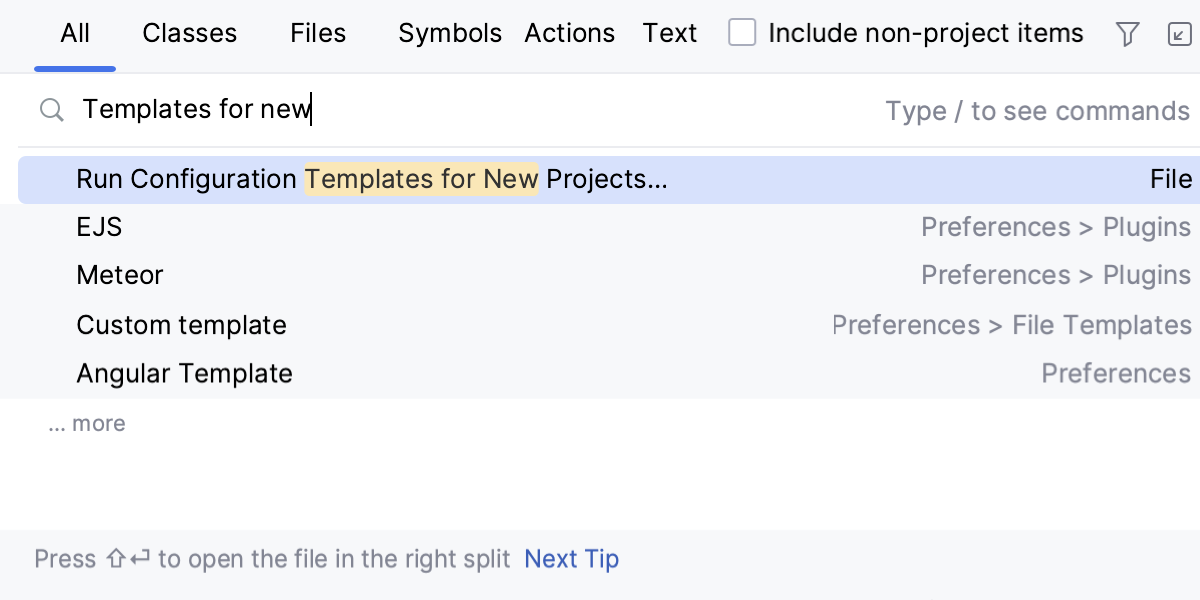Select the All tab
Screen dimensions: 1200x600
(74, 32)
